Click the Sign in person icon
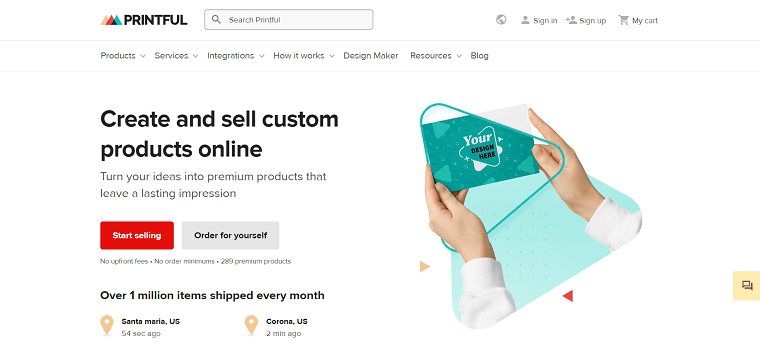Screen dimensions: 760x360 [x=525, y=20]
